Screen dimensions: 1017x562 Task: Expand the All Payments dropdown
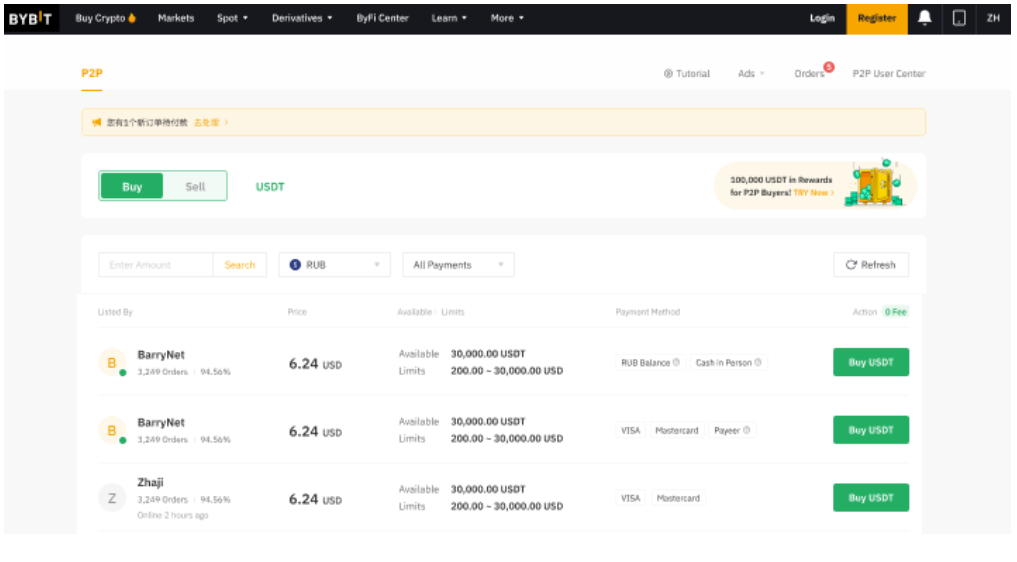point(458,265)
